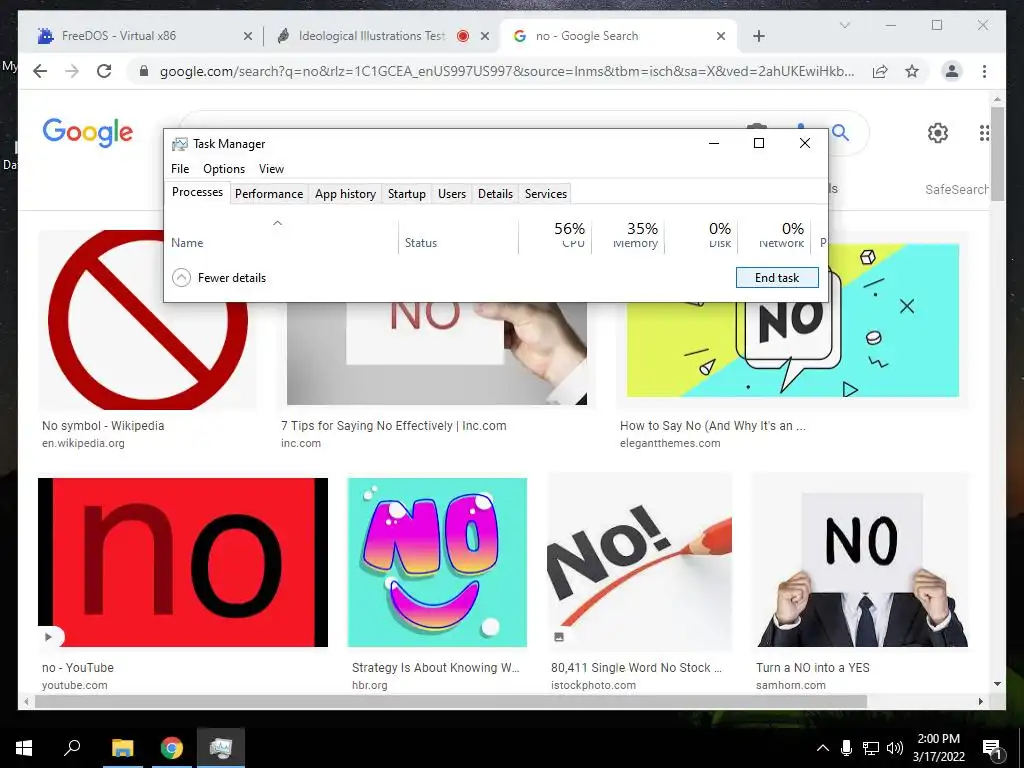
Task: Maximize the Task Manager window
Action: tap(759, 143)
